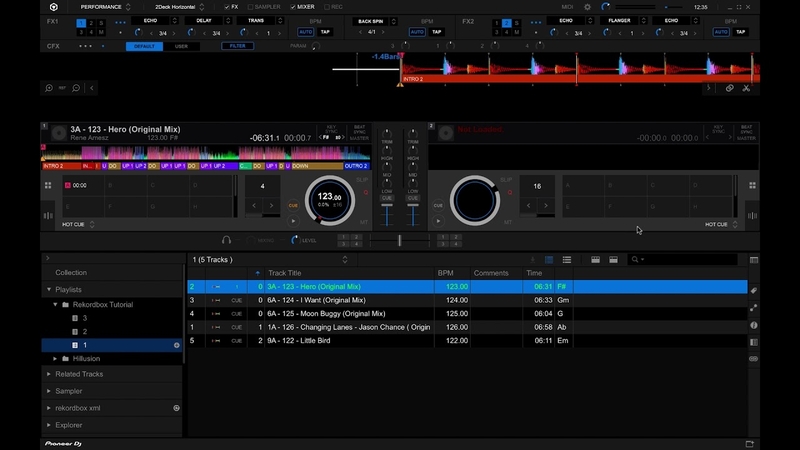Screen dimensions: 800x450
Task: Open the PERFORMANCE mode dropdown
Action: coord(106,7)
